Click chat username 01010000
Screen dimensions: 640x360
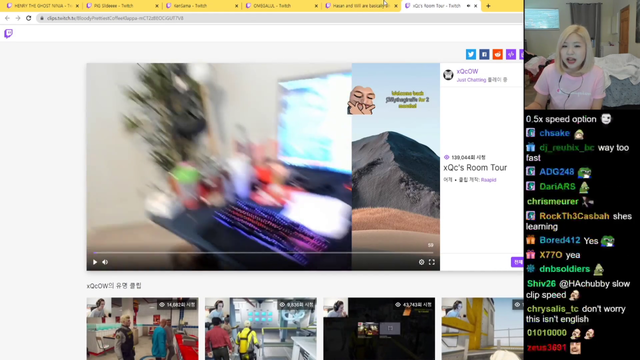[547, 333]
